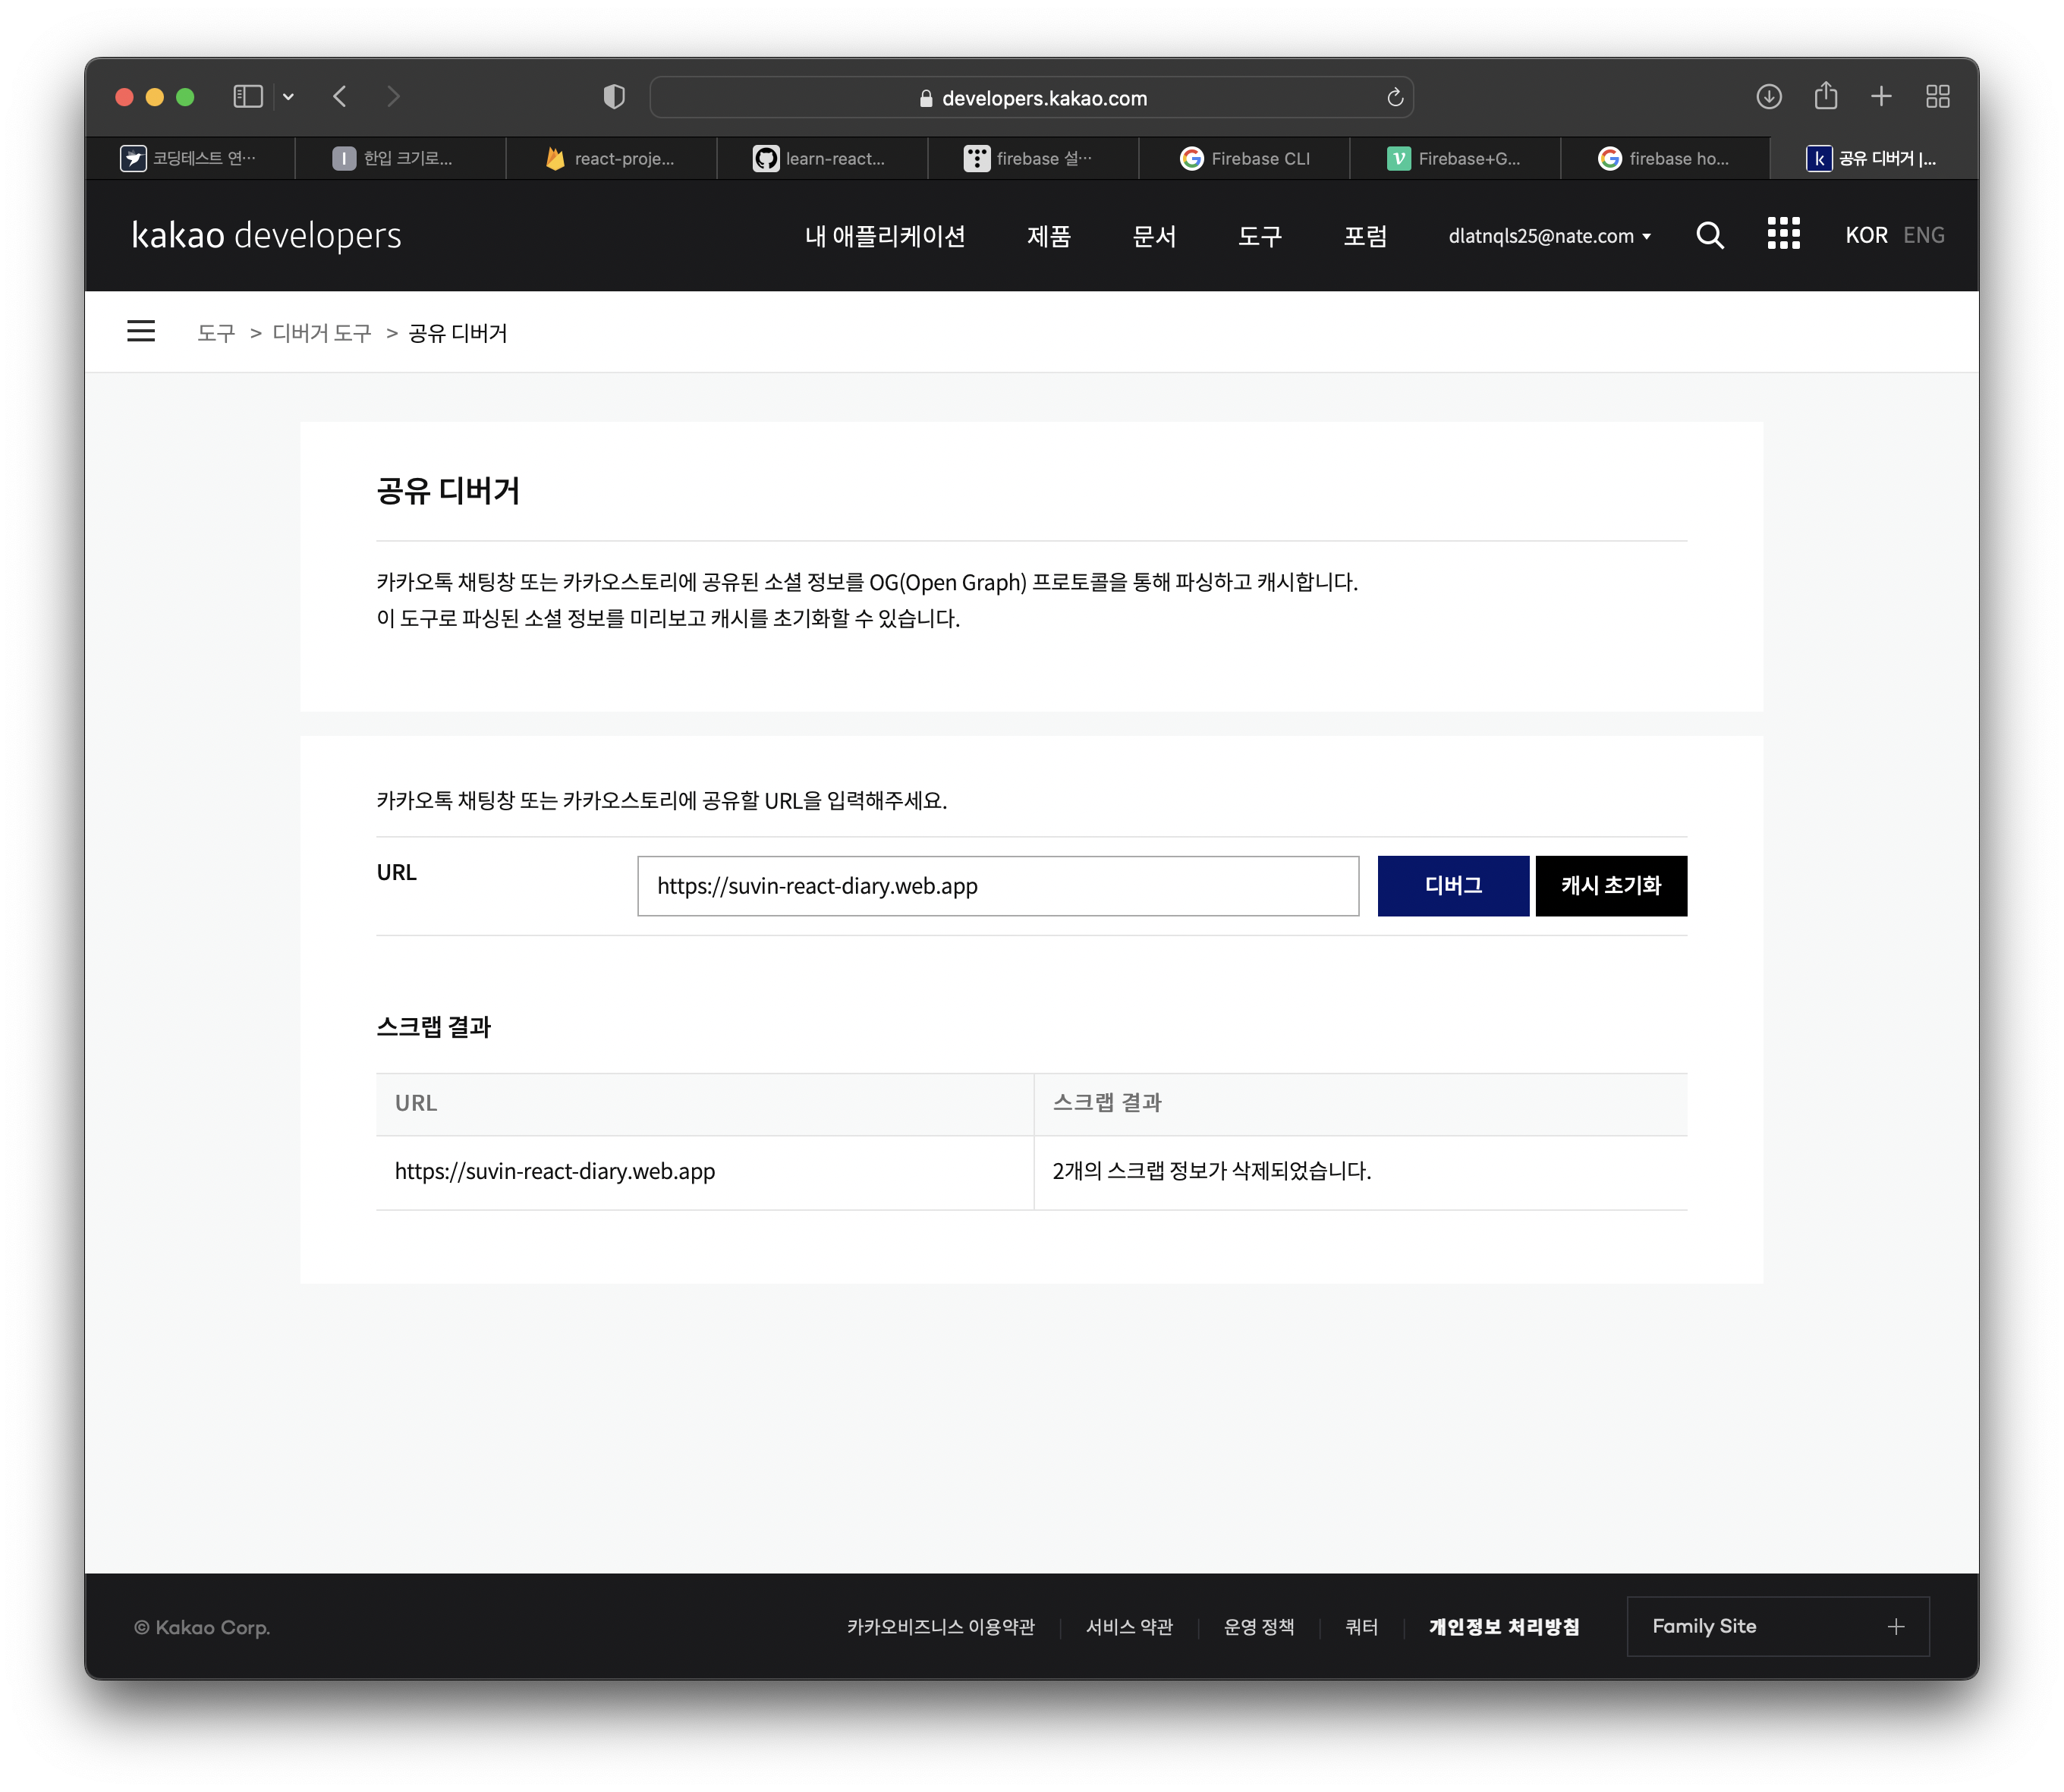
Task: Switch to the Firebase CLI tab
Action: (1244, 159)
